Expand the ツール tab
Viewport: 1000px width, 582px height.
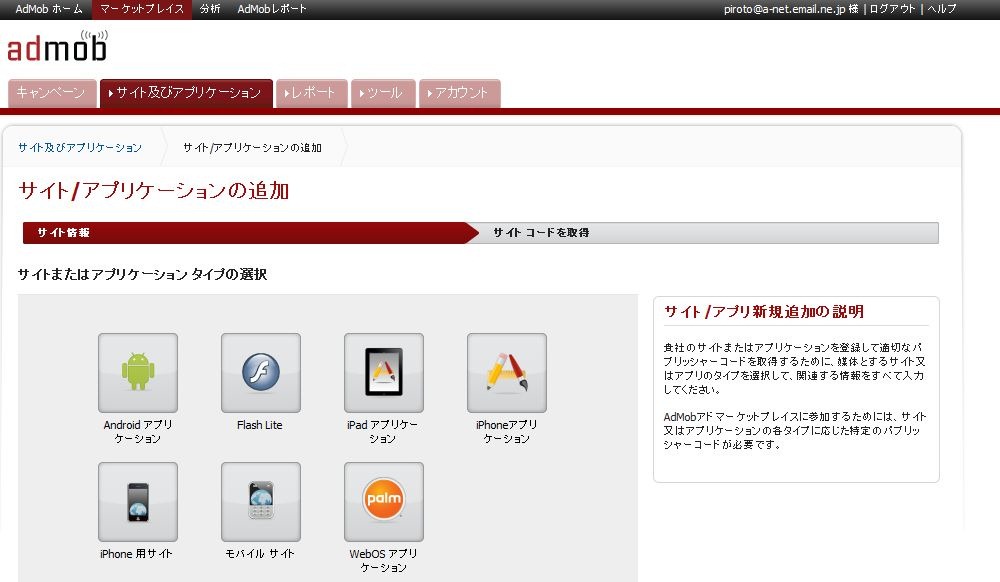383,93
